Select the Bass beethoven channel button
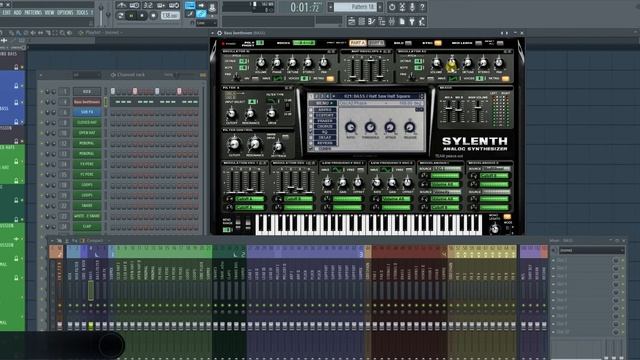Screen dimensions: 640x360 click(87, 102)
